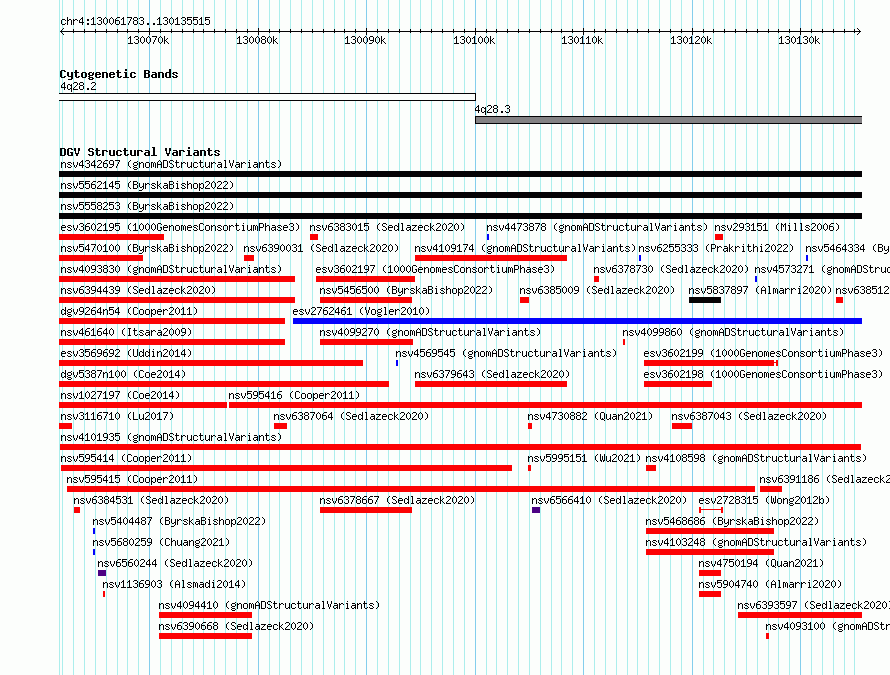
Task: Click nsv4094410 gnomAD variant label
Action: coord(269,606)
